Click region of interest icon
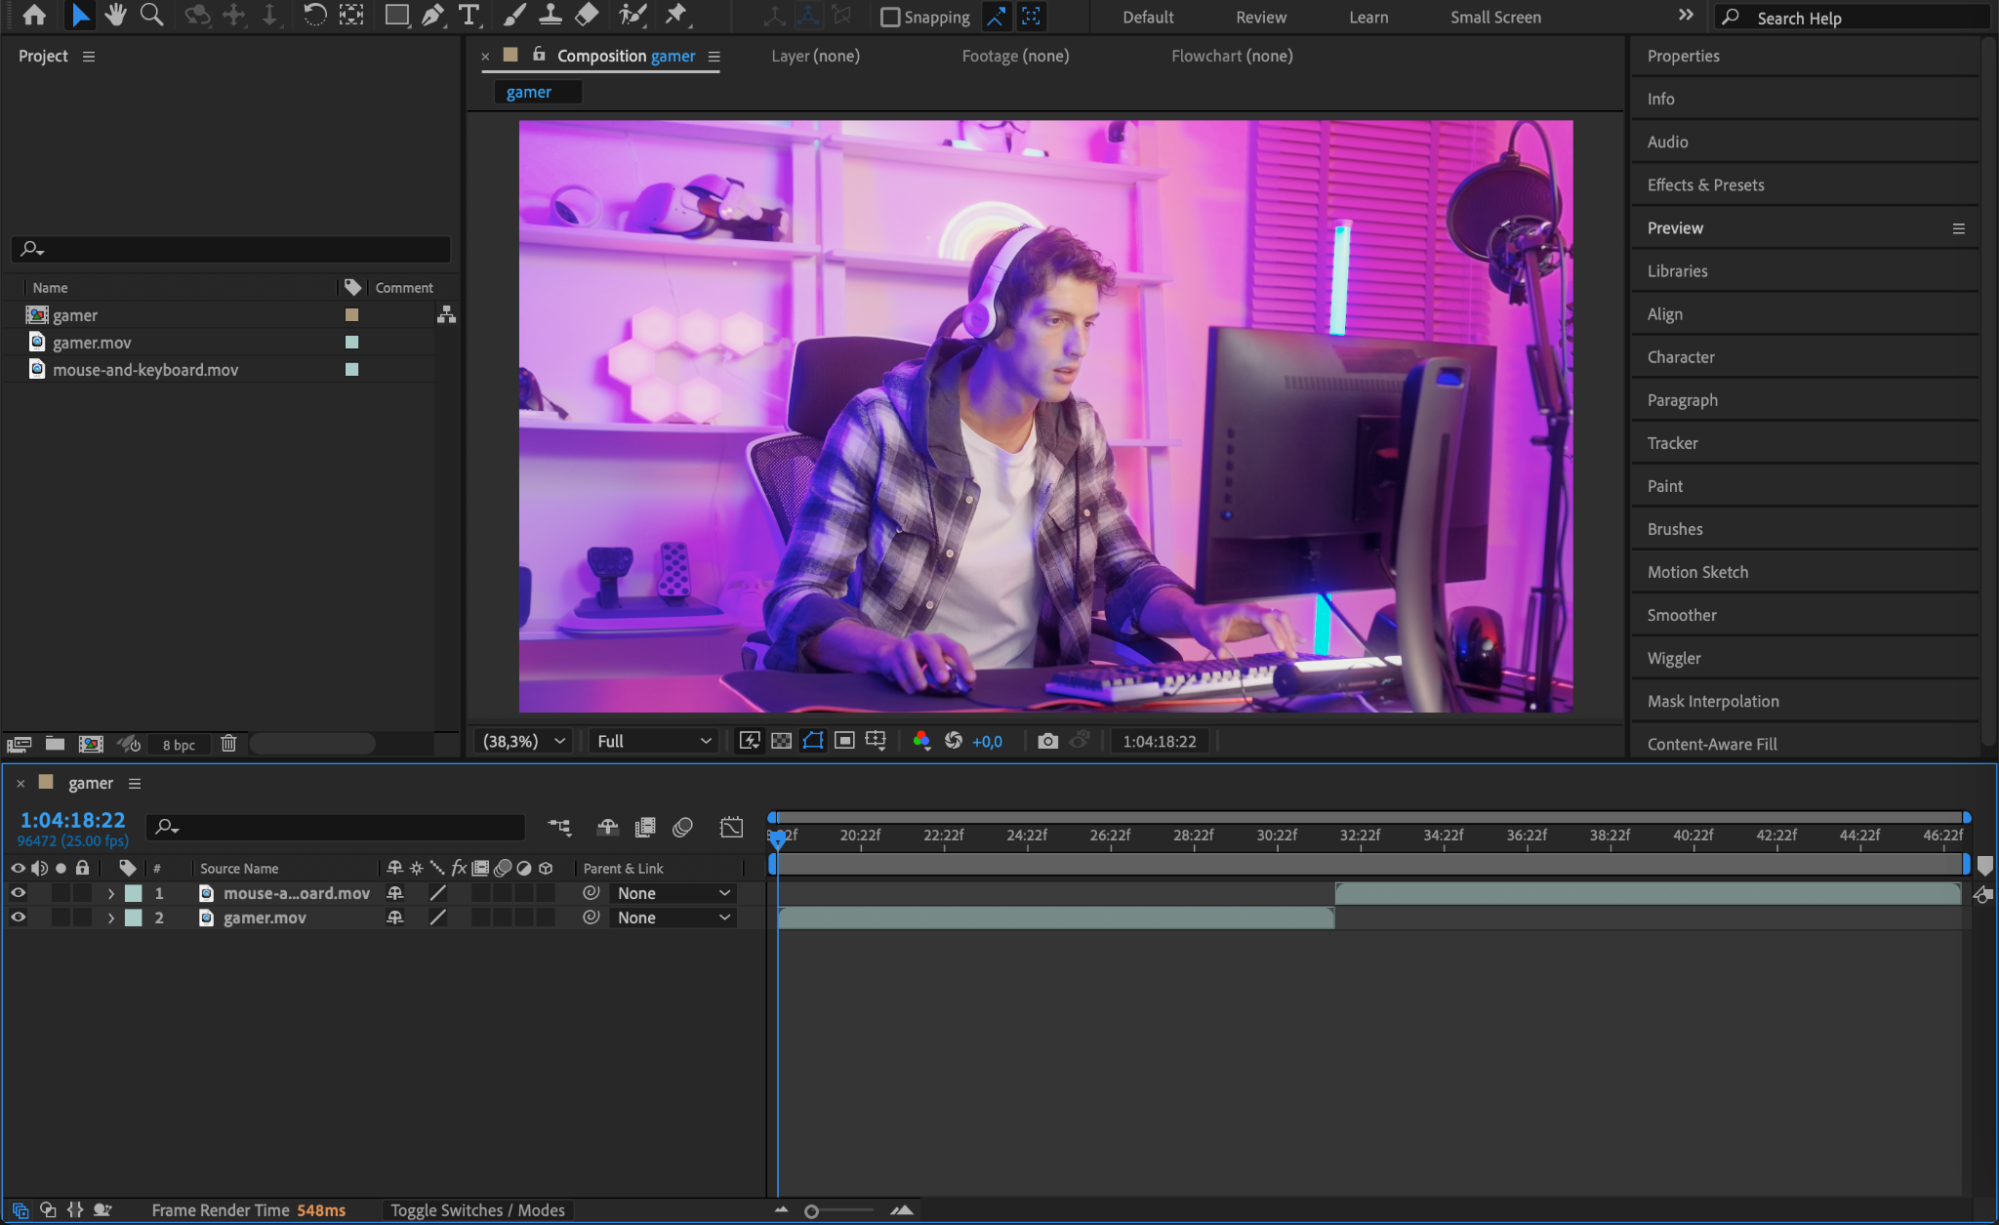This screenshot has height=1225, width=1999. (845, 741)
